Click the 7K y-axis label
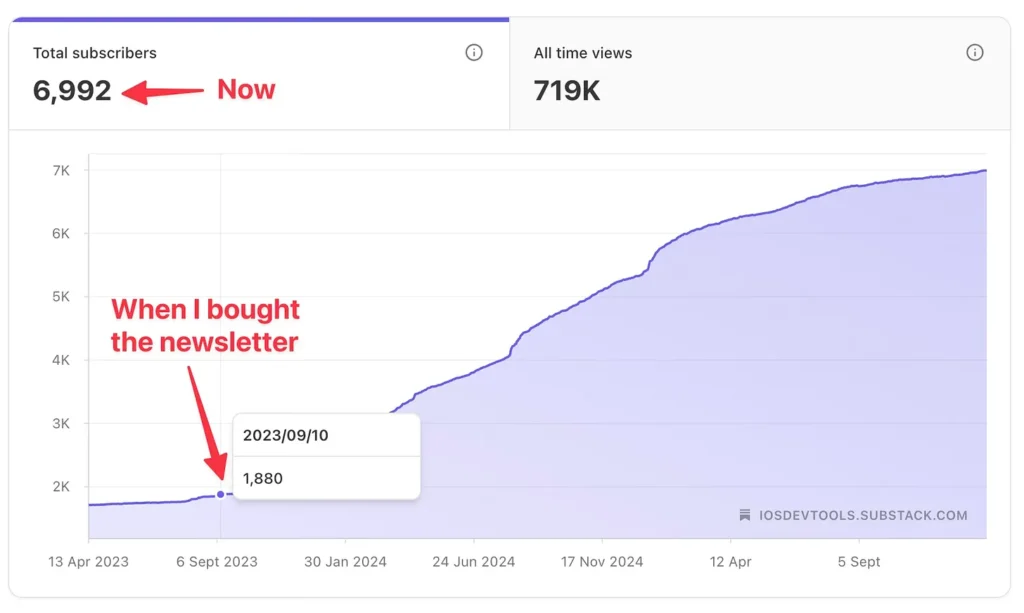Screen dimensions: 1024x613 (x=61, y=170)
